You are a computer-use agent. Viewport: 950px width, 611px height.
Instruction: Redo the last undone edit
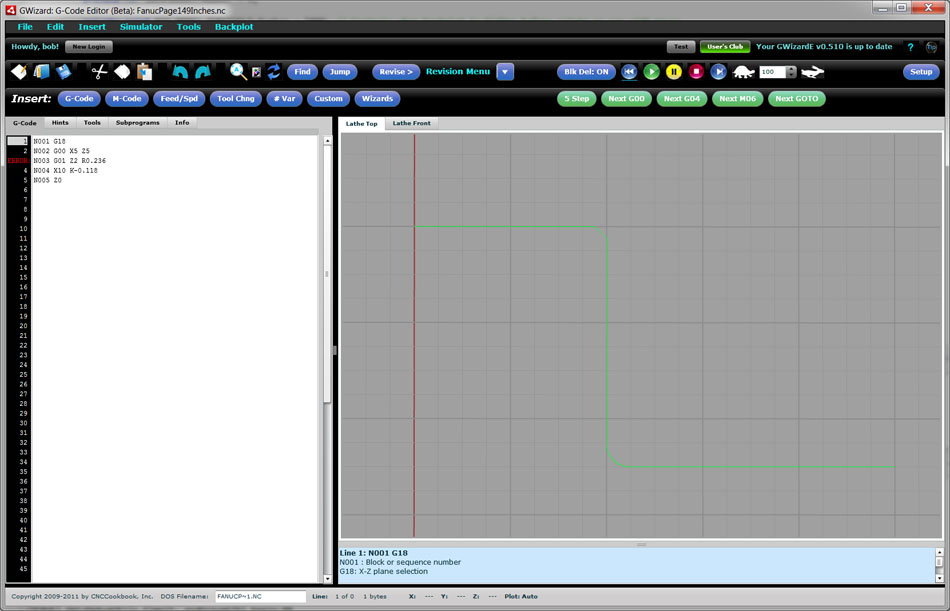coord(202,71)
